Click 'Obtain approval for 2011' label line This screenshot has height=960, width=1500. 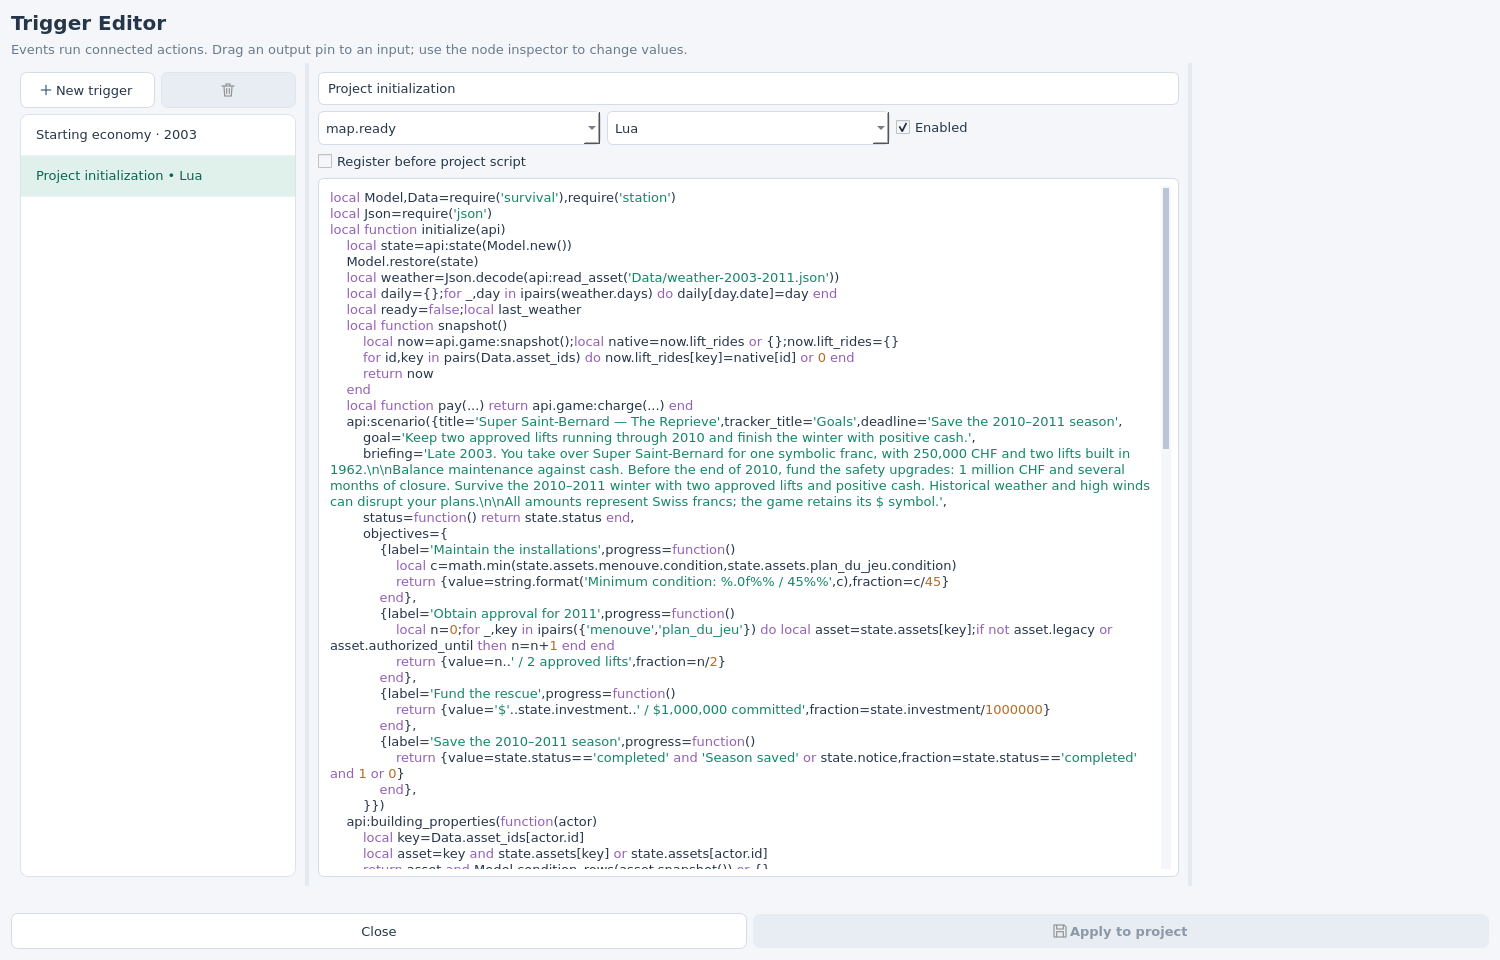click(557, 614)
